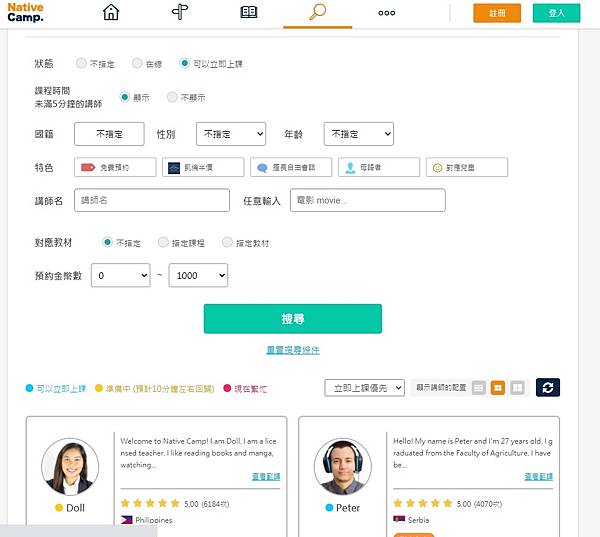Open the 立即上課優先 sort dropdown
Image resolution: width=600 pixels, height=537 pixels.
364,388
